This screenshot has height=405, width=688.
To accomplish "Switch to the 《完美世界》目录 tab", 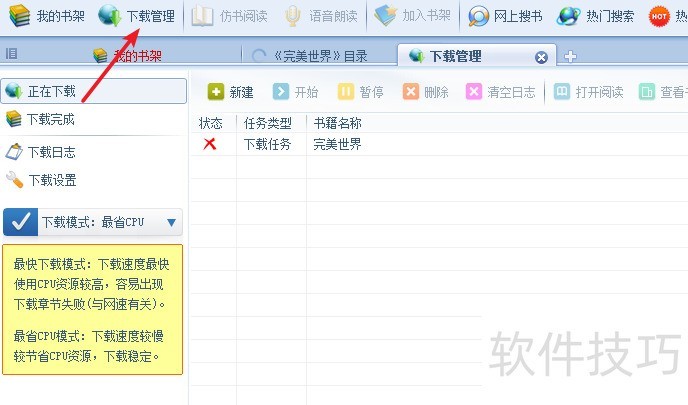I will click(x=310, y=56).
